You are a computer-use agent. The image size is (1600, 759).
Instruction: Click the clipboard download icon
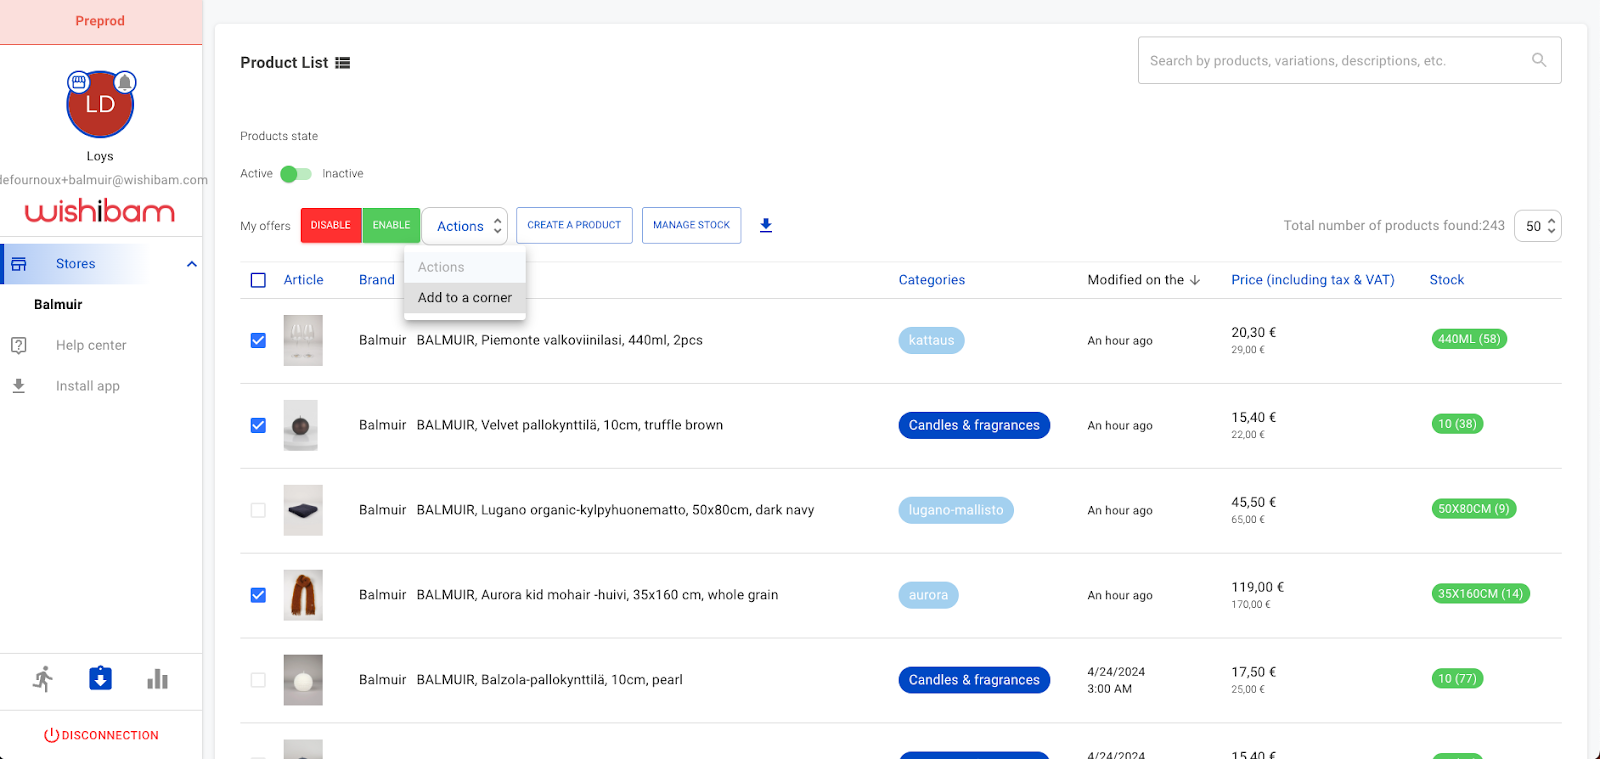[x=100, y=679]
